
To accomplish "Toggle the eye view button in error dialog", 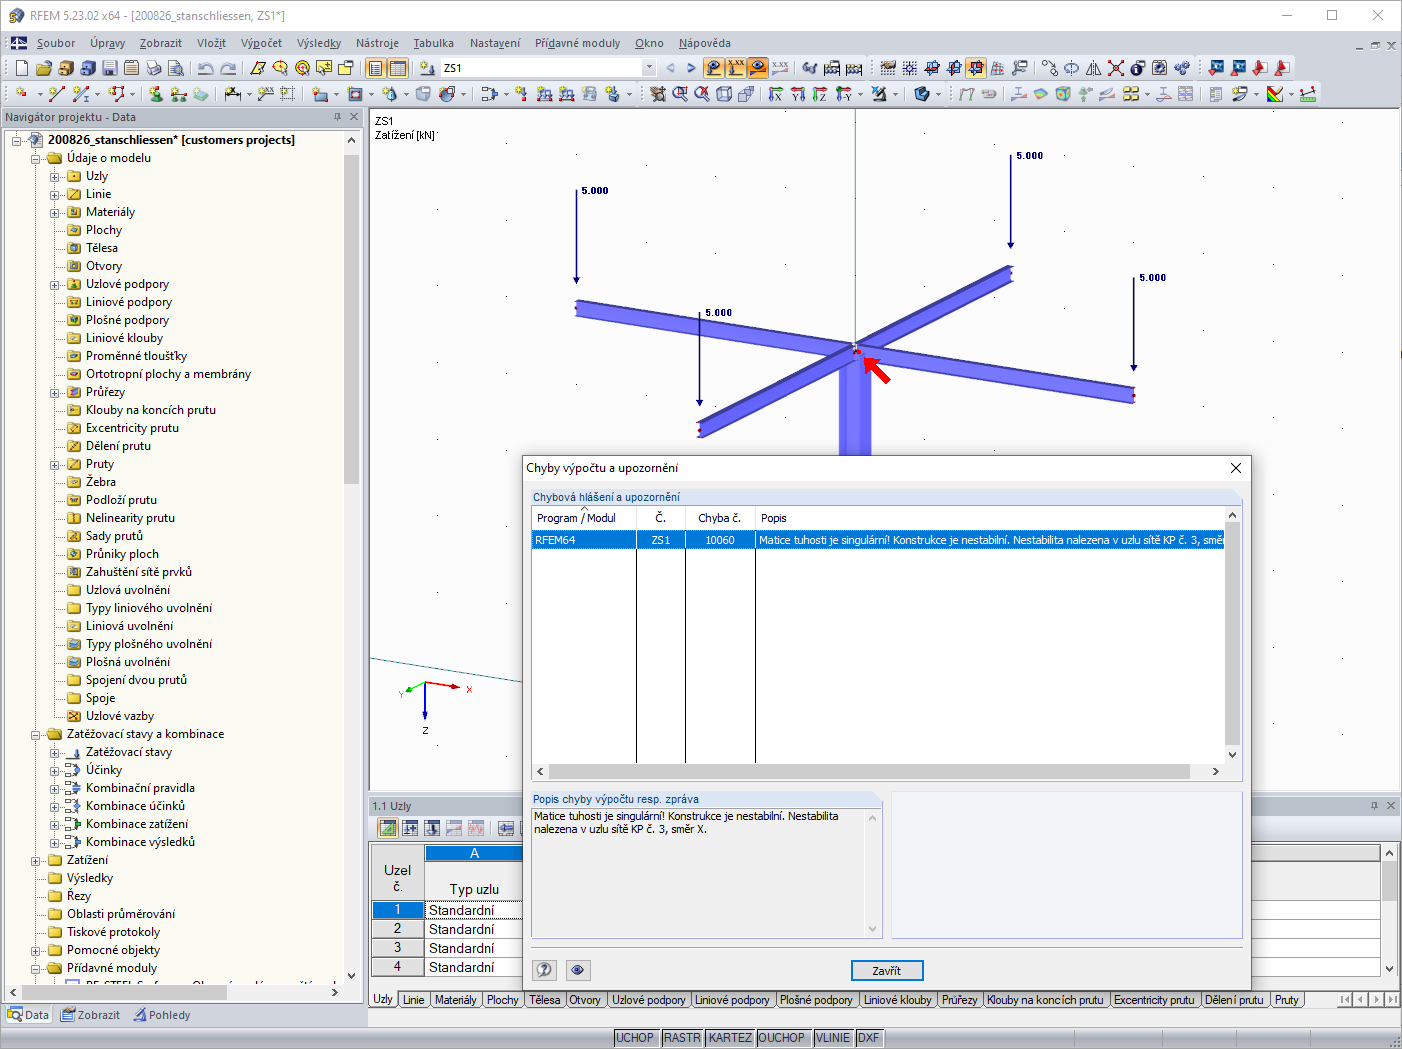I will (578, 970).
